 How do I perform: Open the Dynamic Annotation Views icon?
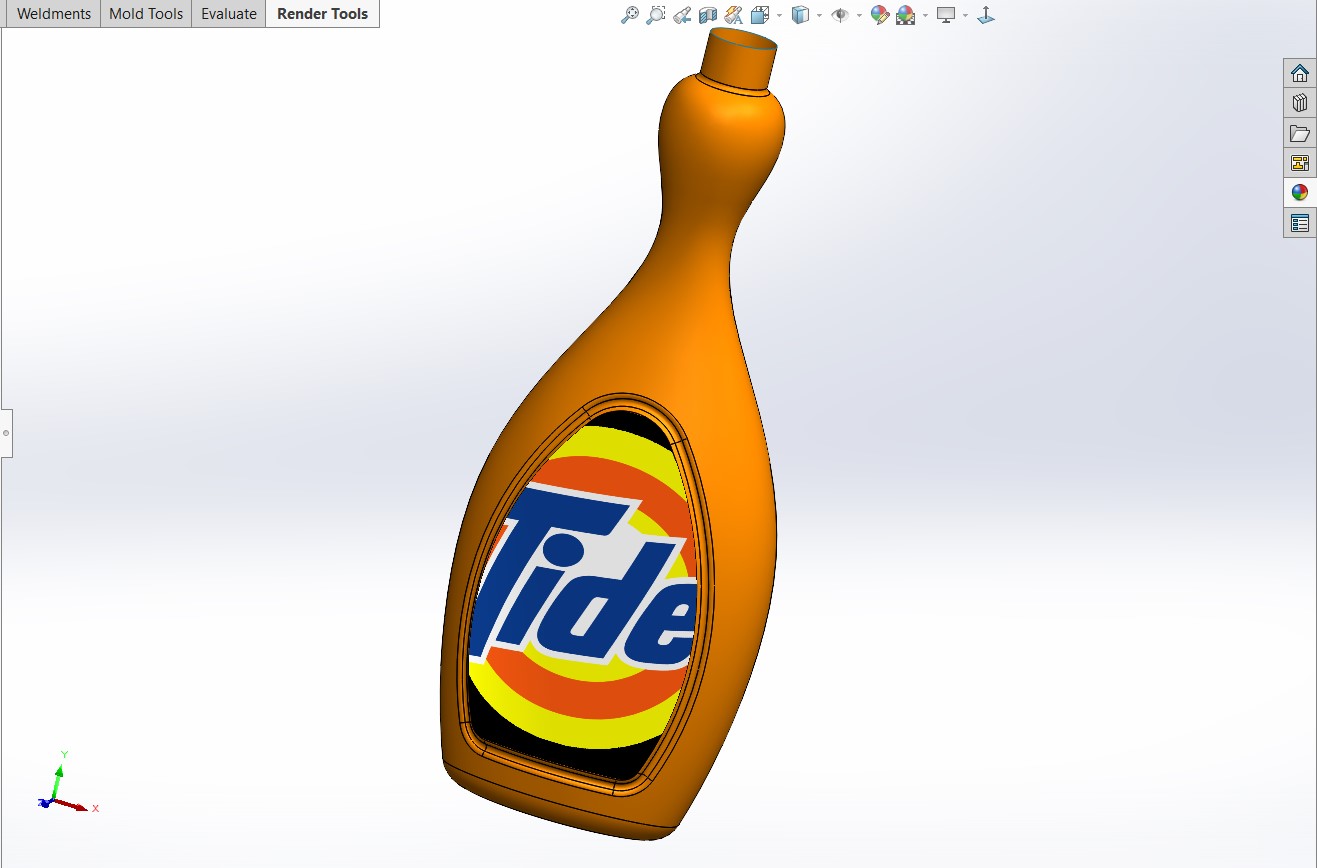(734, 15)
